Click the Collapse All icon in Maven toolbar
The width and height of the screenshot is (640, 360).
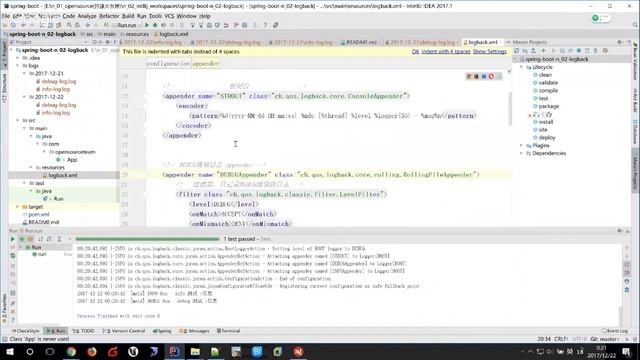click(x=596, y=51)
